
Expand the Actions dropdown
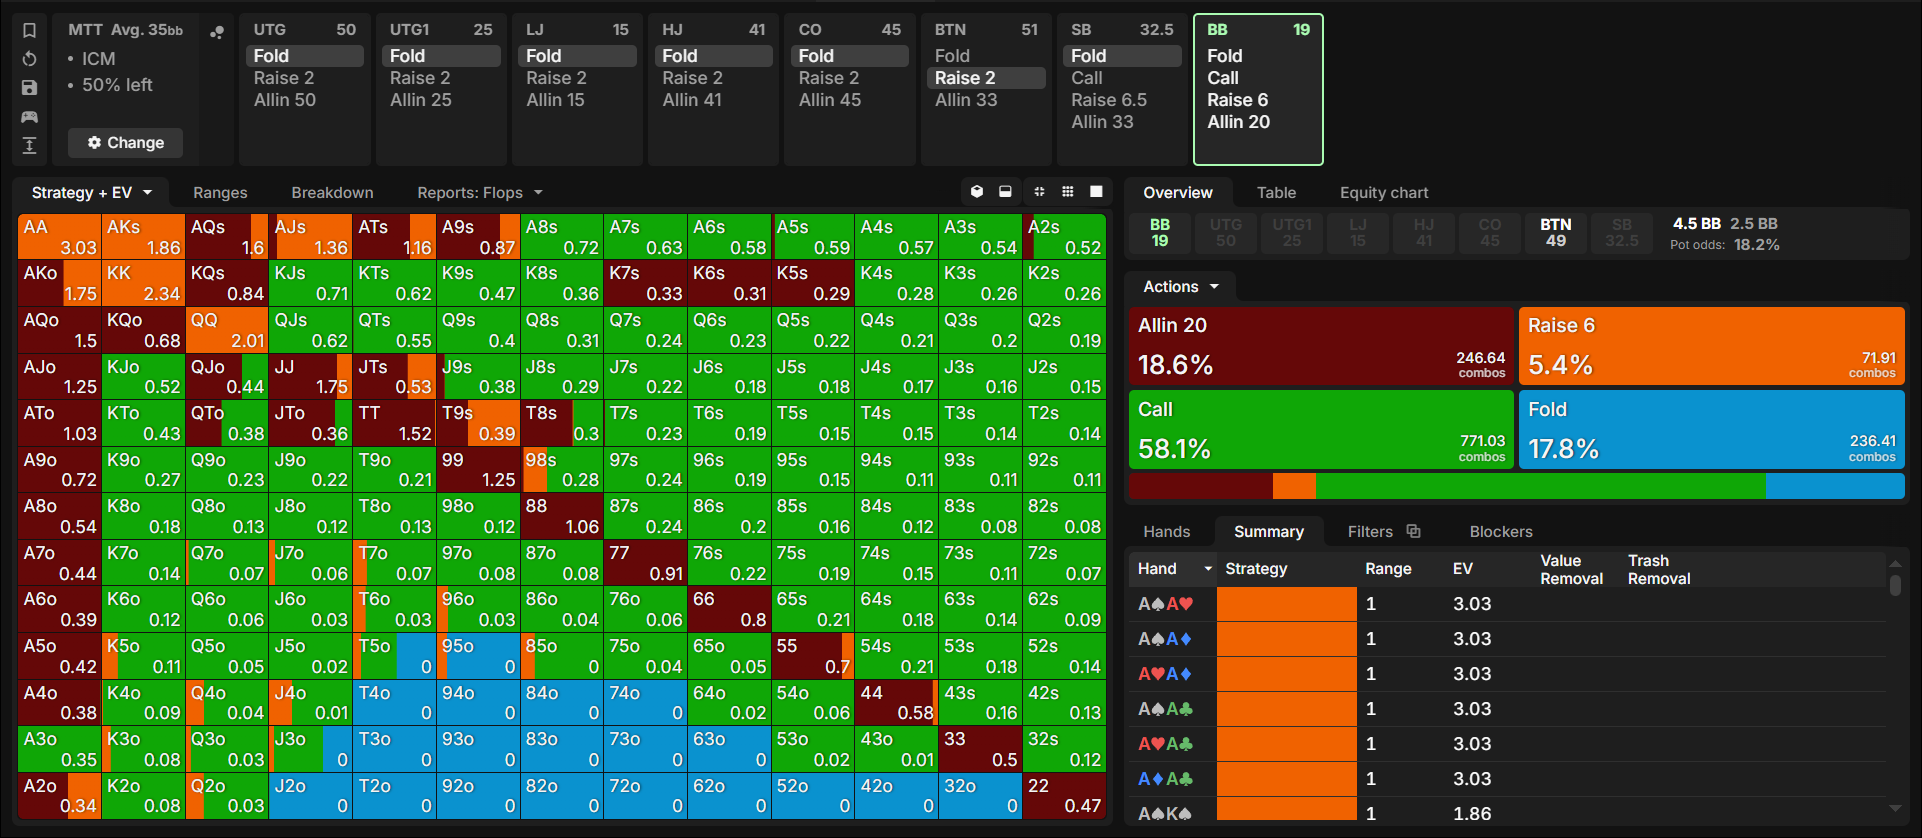pyautogui.click(x=1181, y=287)
